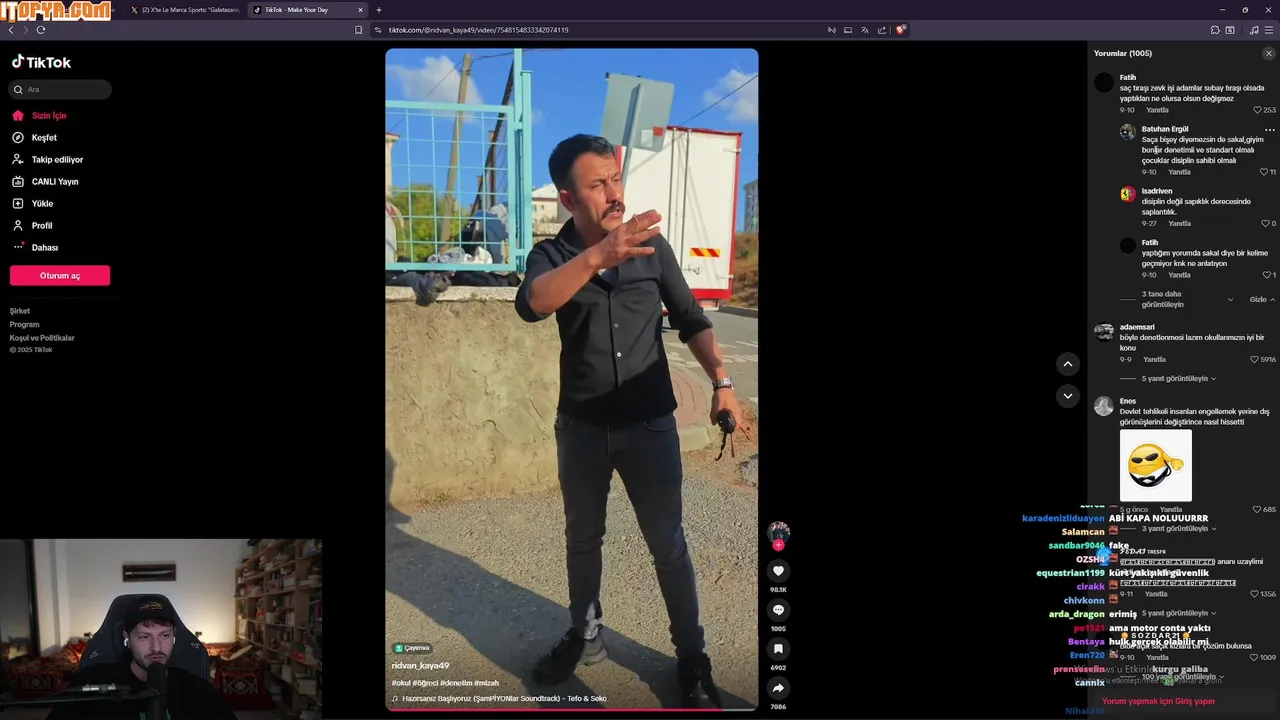1280x720 pixels.
Task: Open the sunglasses emoji sticker image
Action: pyautogui.click(x=1156, y=465)
